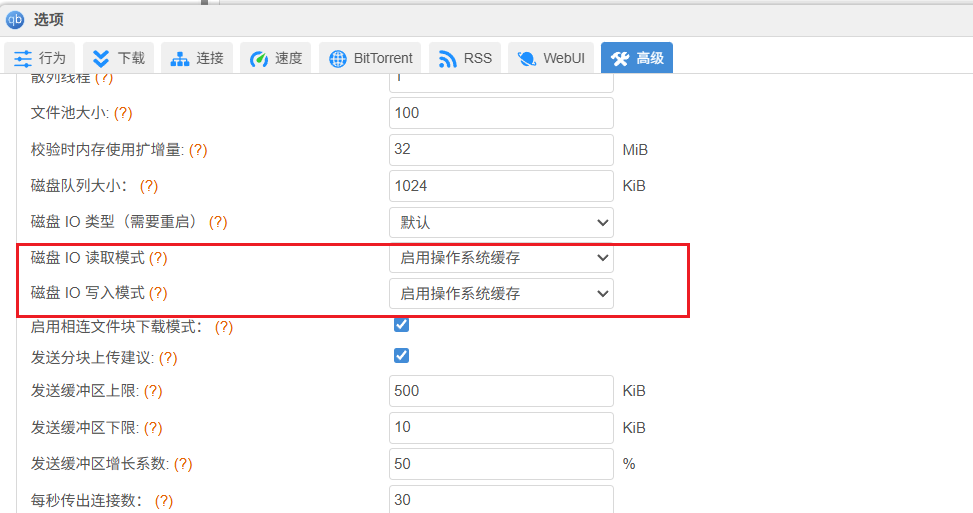The image size is (973, 513).
Task: Click the network icon on 连接 tab
Action: (x=180, y=58)
